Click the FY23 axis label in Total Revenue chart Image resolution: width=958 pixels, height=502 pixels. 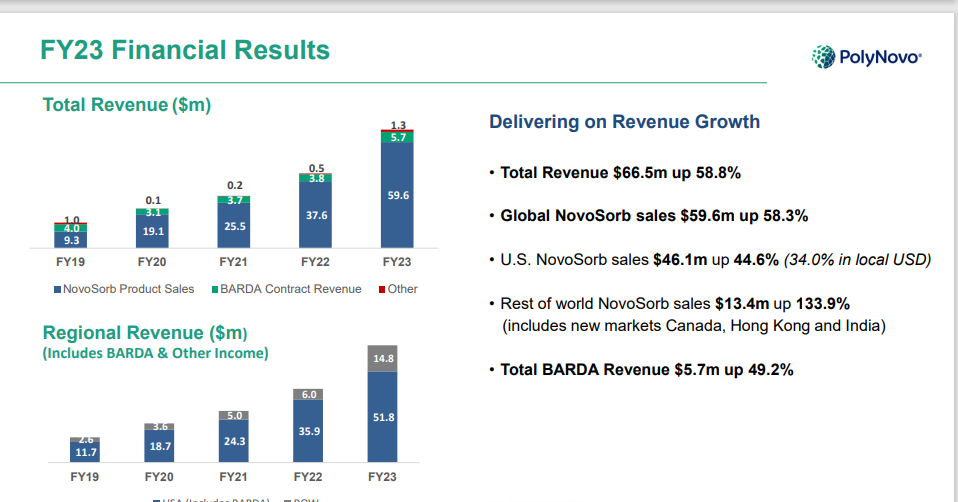click(x=397, y=262)
